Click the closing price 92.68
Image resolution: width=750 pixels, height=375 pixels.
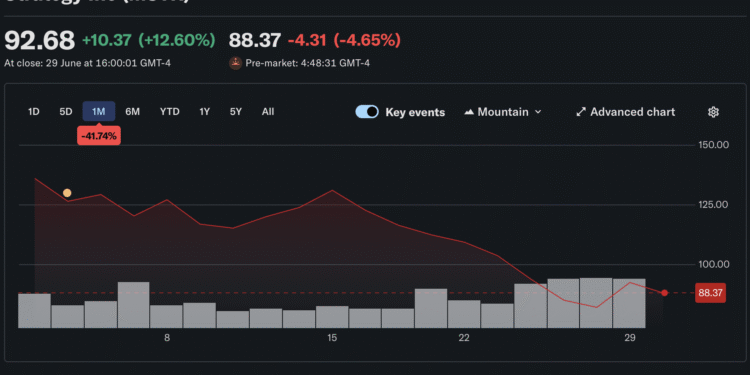[x=40, y=41]
